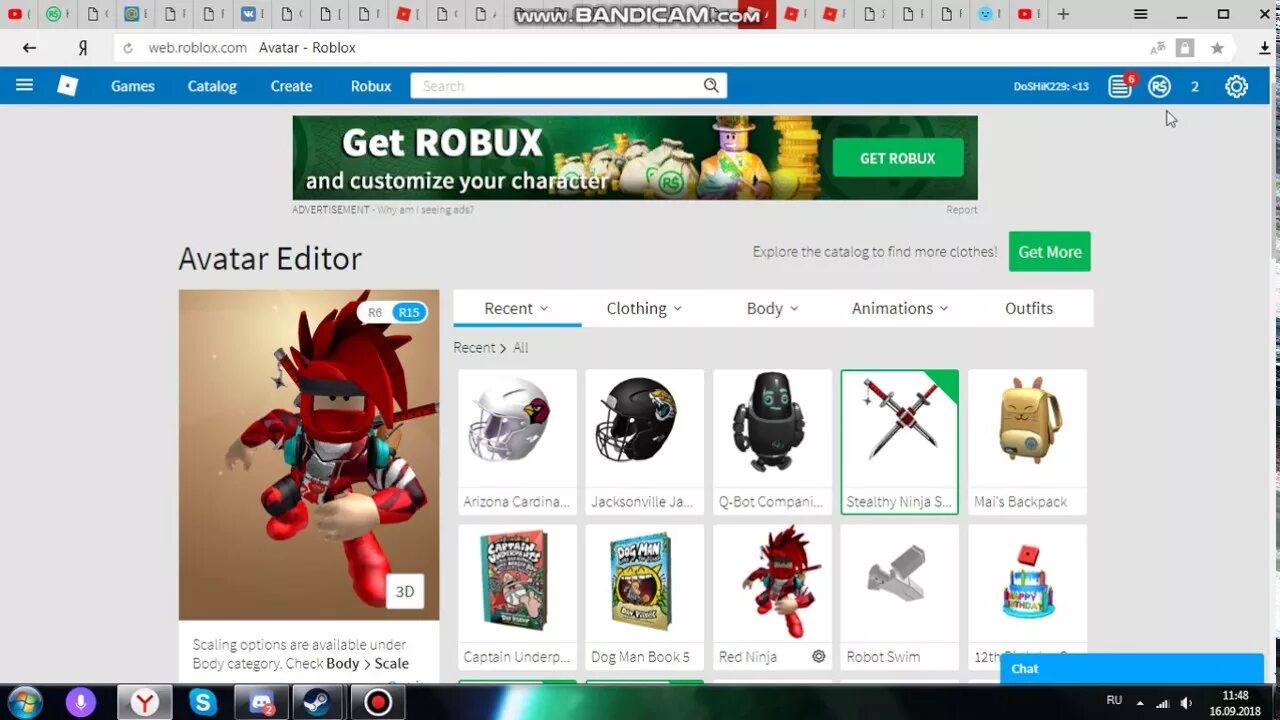Click the page translate icon
Screen dimensions: 1280x720
1157,48
